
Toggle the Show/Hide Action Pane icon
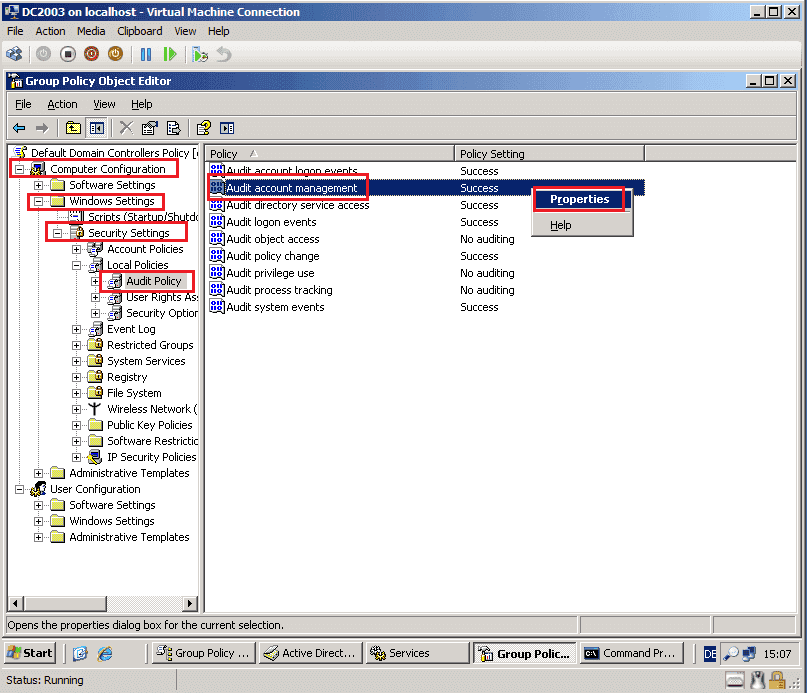(x=227, y=128)
